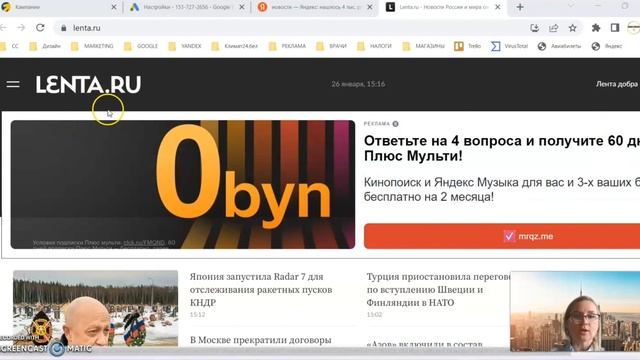Select the Lenta.ru tab
Image resolution: width=640 pixels, height=360 pixels.
[x=443, y=7]
